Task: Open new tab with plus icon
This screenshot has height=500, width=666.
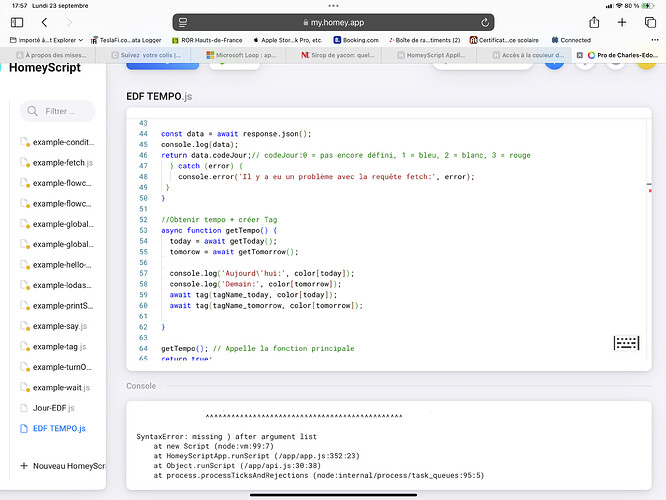Action: tap(622, 22)
